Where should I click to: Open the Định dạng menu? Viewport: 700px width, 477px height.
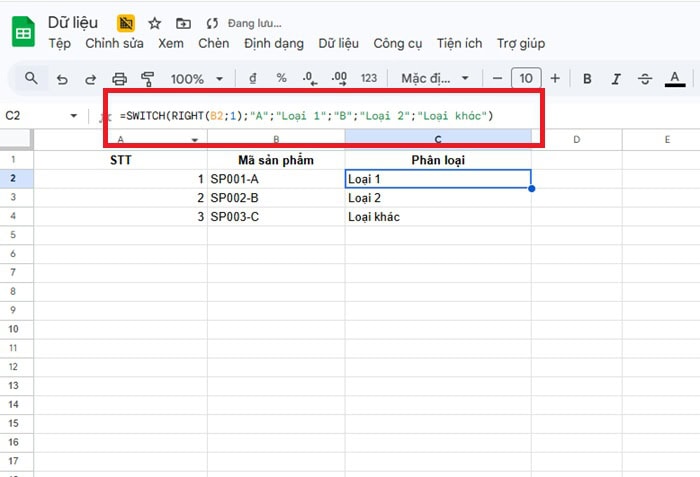(x=273, y=43)
